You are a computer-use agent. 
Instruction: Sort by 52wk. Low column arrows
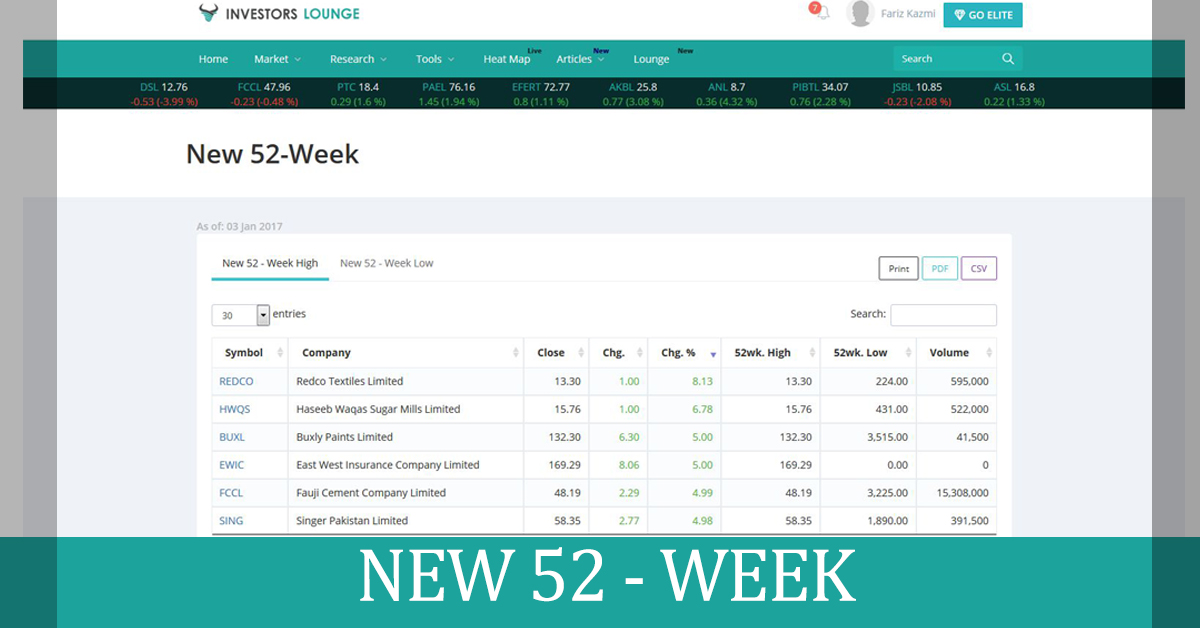pos(908,353)
